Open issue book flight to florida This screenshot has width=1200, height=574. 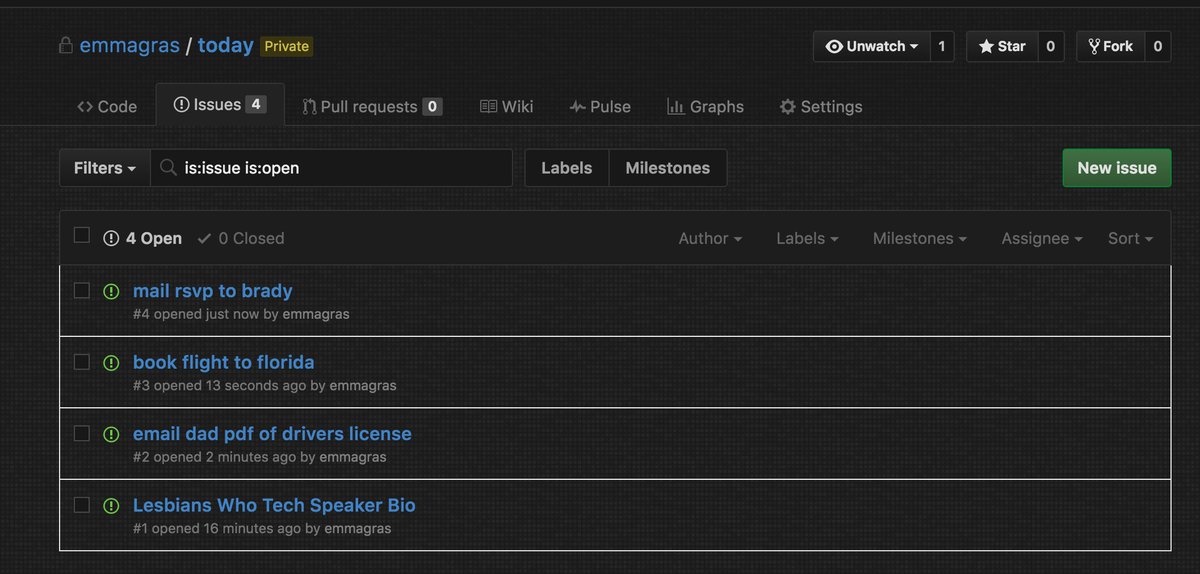[224, 362]
